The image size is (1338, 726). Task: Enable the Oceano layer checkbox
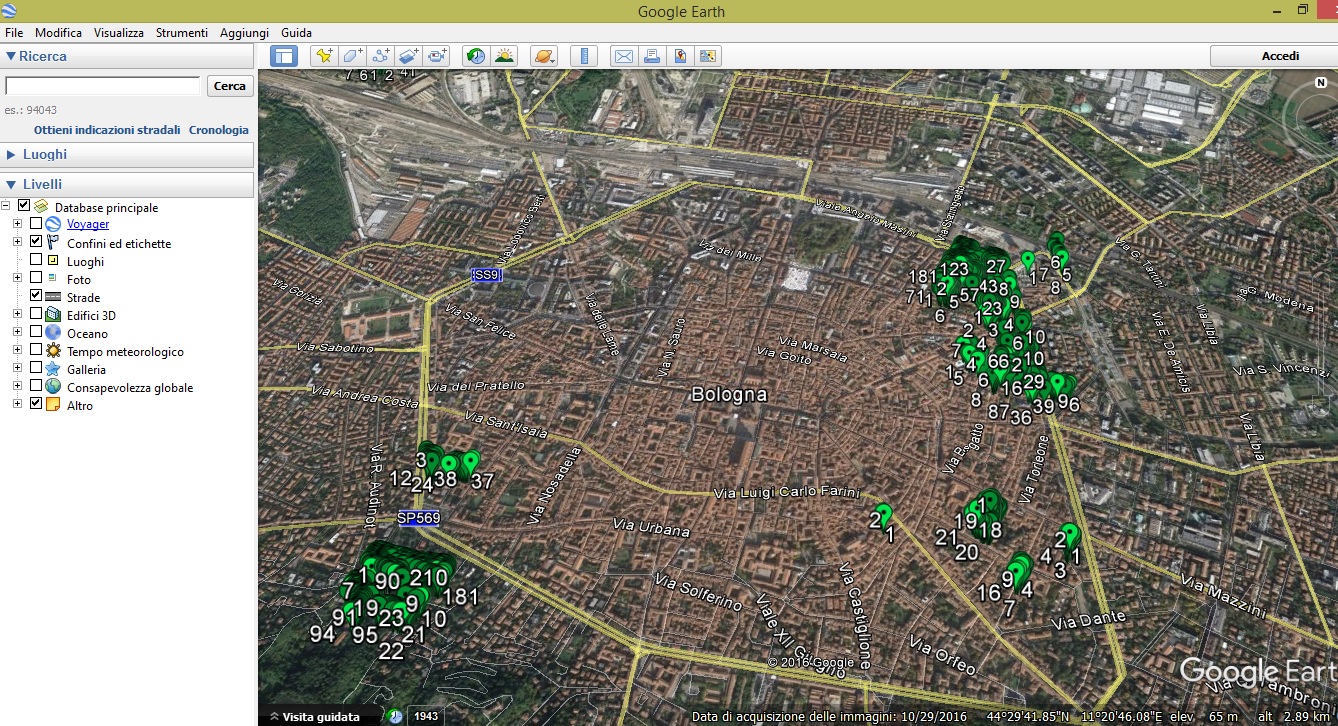pos(36,332)
